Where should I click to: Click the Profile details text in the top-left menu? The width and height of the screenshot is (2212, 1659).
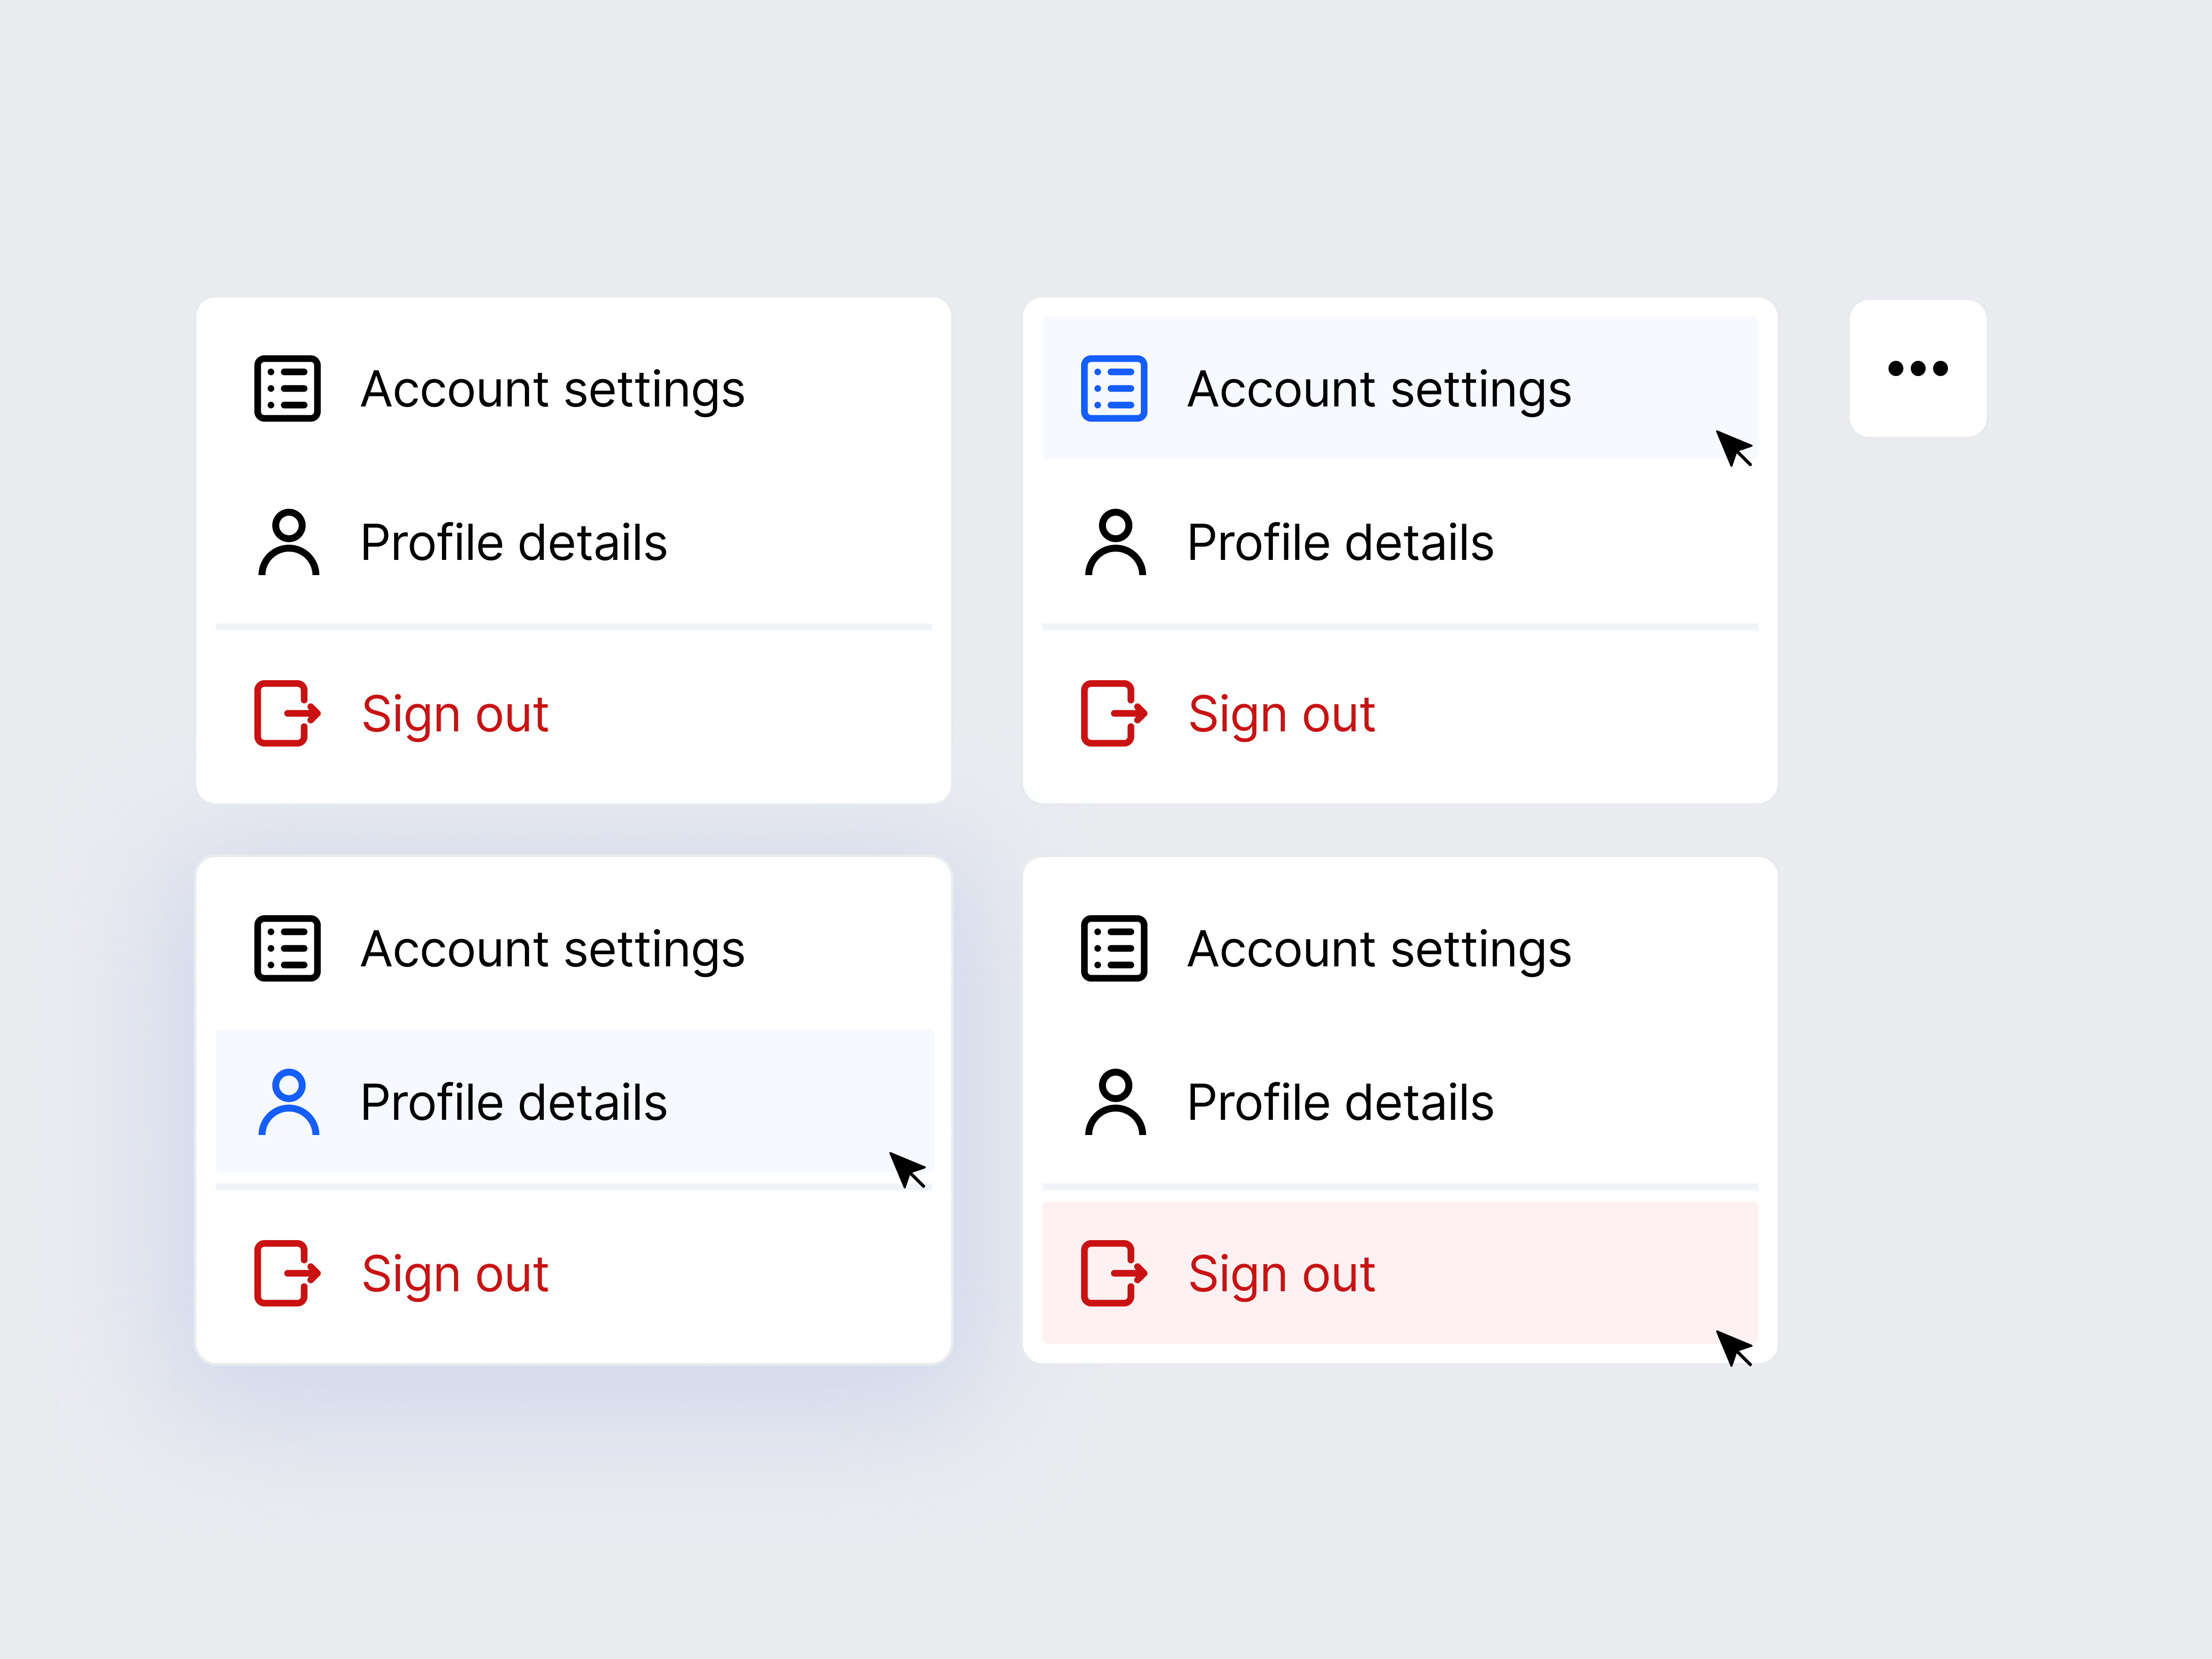[513, 543]
